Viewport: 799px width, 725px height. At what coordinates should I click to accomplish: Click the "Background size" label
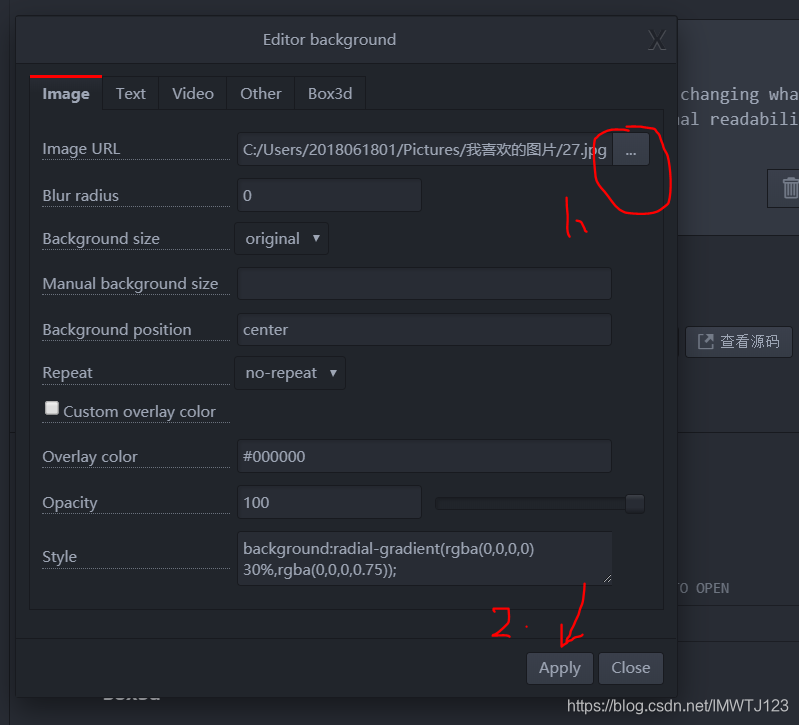pos(101,238)
